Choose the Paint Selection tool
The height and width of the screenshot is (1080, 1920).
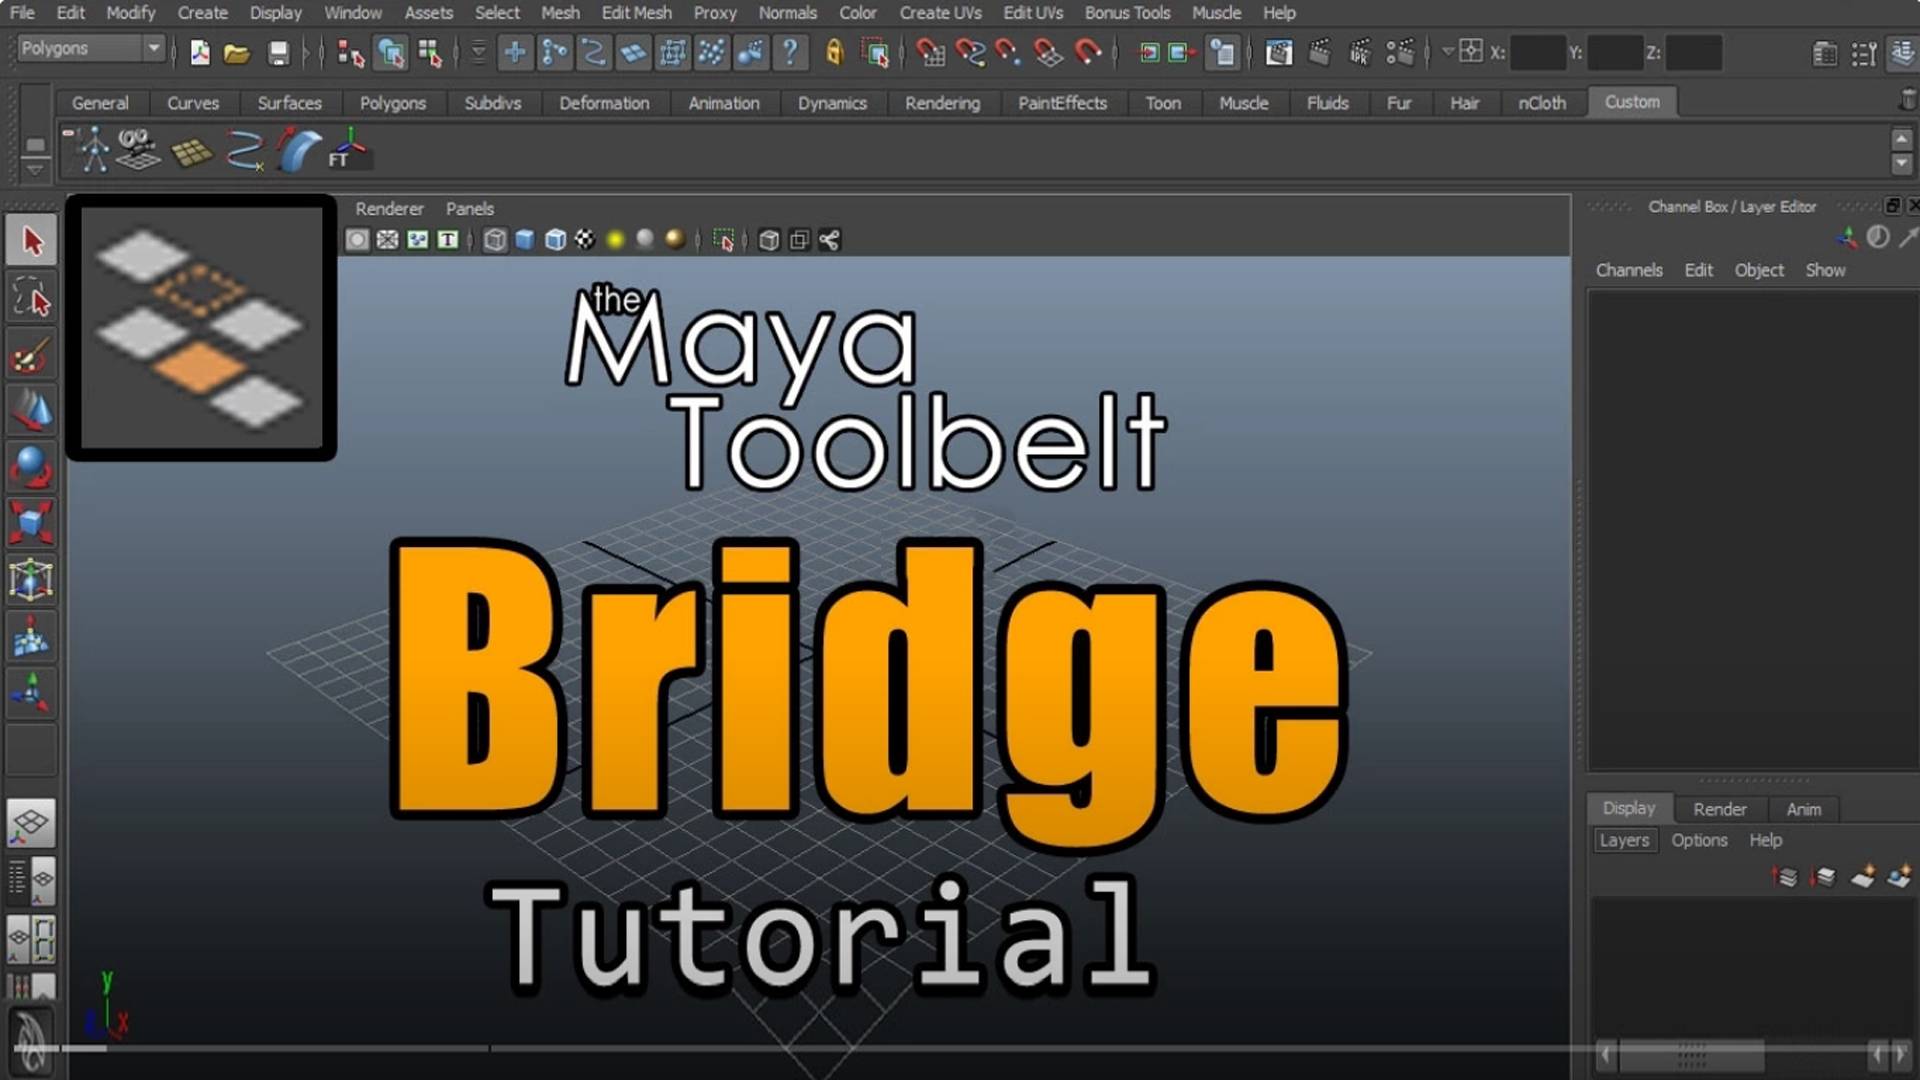click(31, 355)
